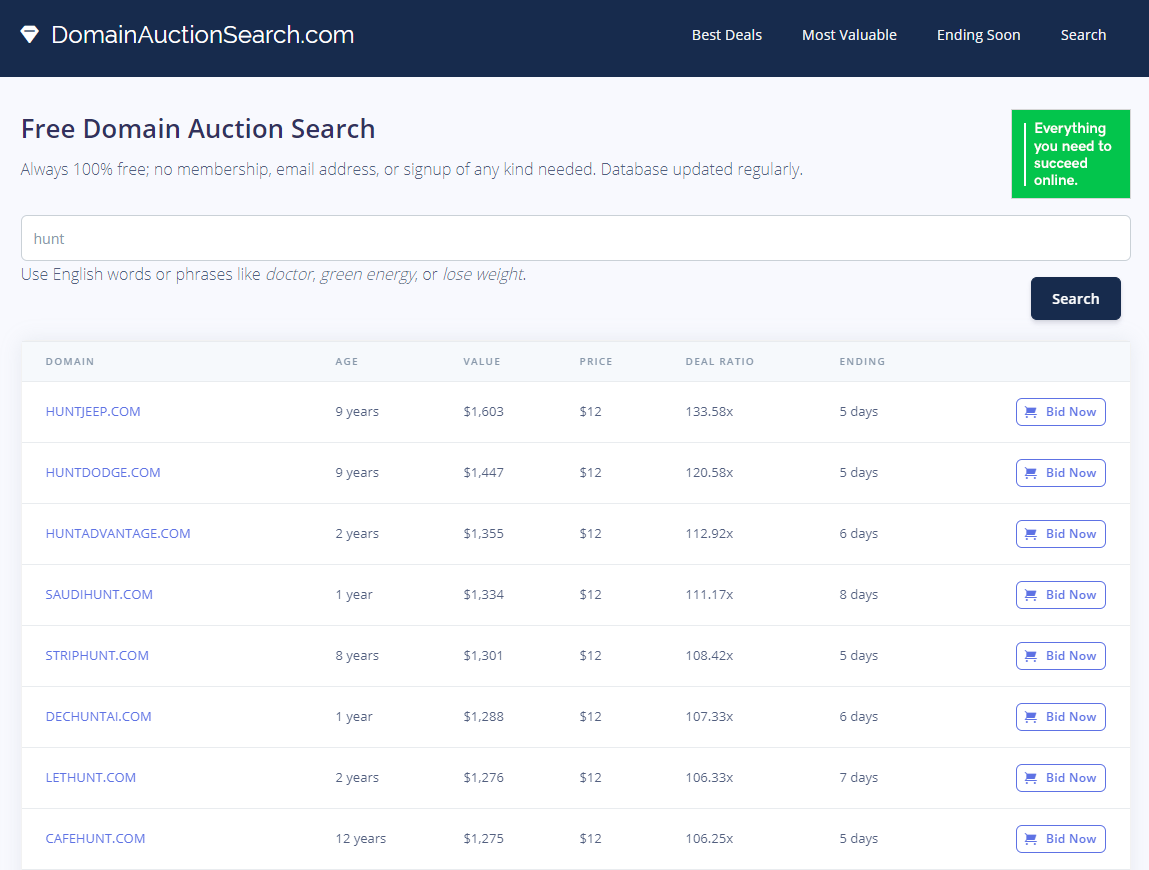Go to Best Deals page
Image resolution: width=1149 pixels, height=870 pixels.
[x=727, y=35]
